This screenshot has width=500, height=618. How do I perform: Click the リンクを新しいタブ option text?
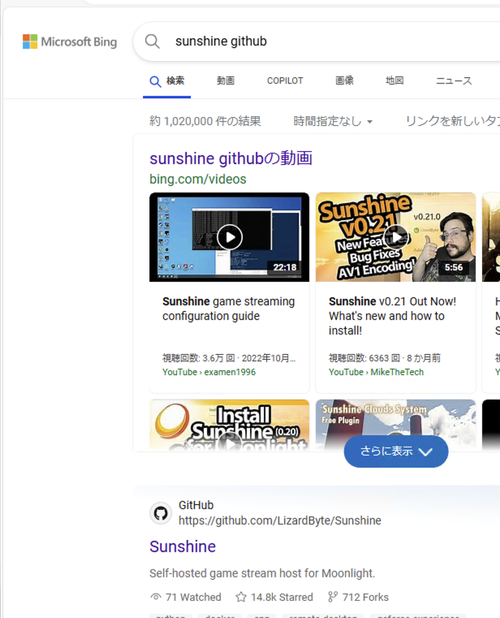point(452,121)
